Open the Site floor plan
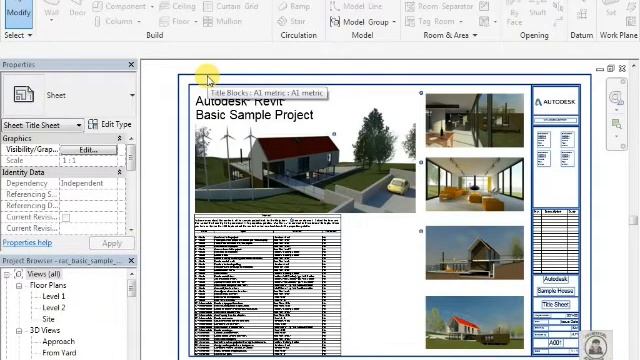This screenshot has height=360, width=640. (x=48, y=319)
